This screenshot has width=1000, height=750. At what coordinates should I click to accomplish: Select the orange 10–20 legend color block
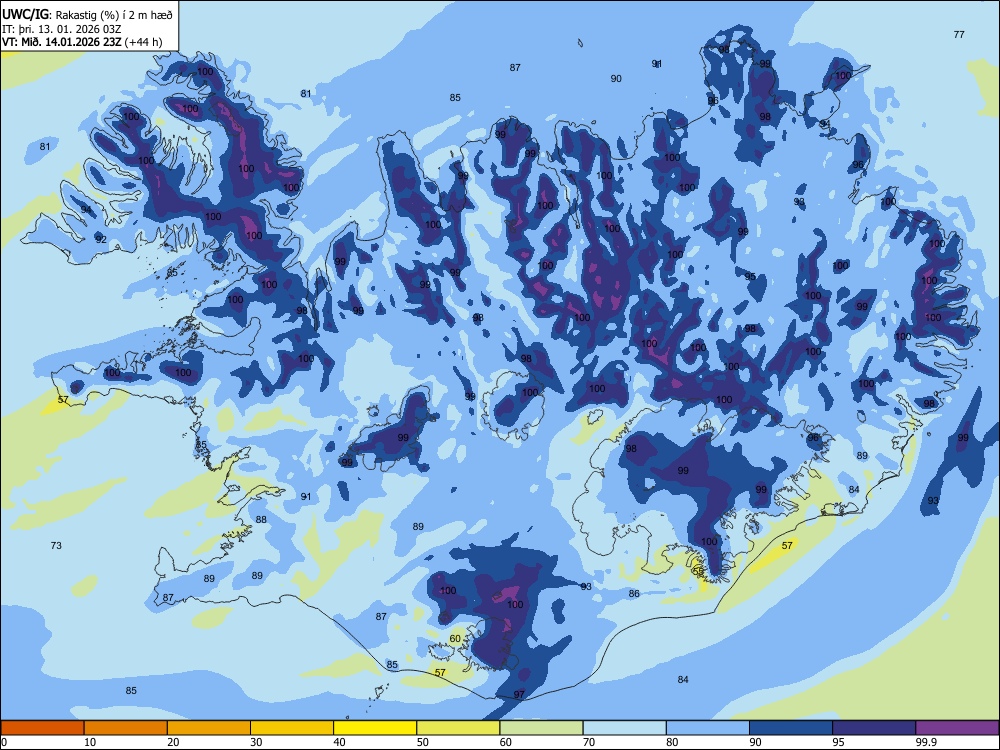126,728
